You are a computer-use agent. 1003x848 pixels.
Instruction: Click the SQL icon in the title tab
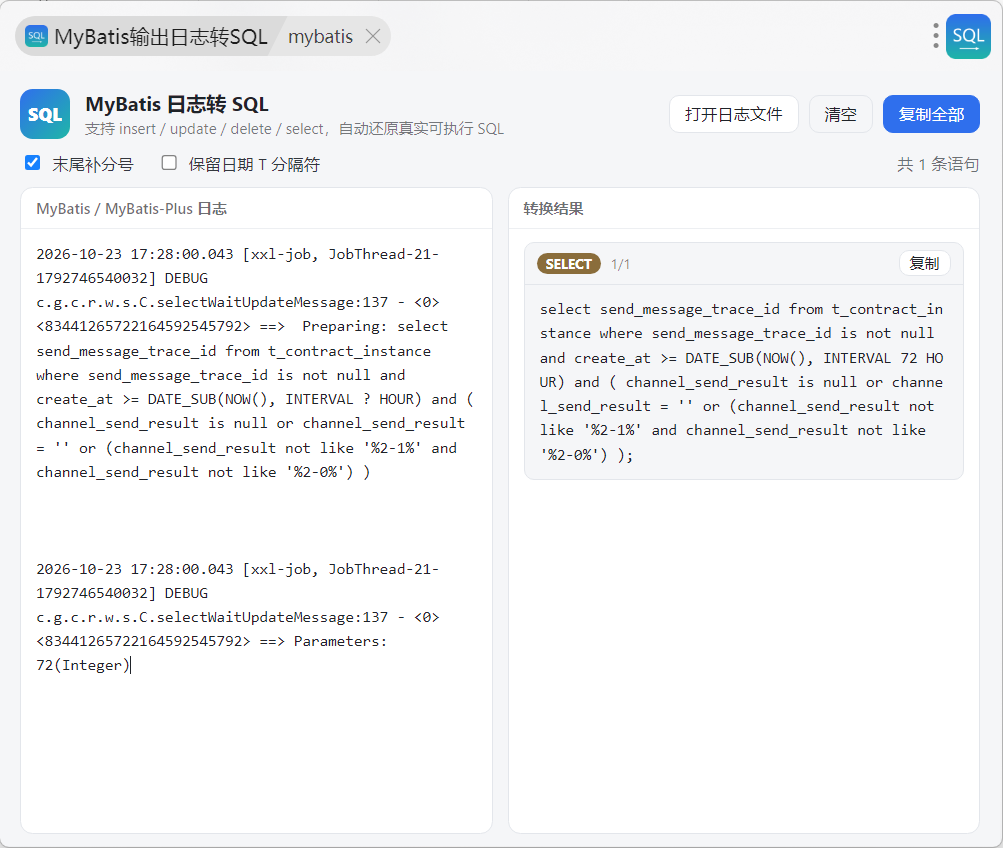coord(36,36)
